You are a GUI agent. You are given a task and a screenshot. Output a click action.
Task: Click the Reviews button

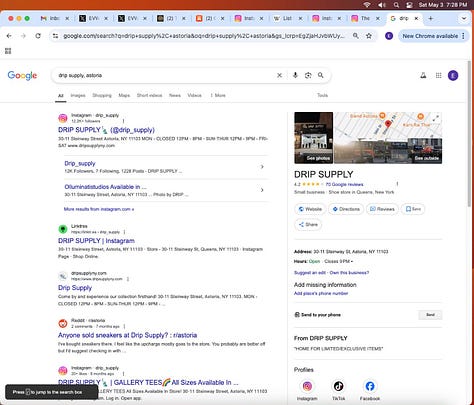382,209
